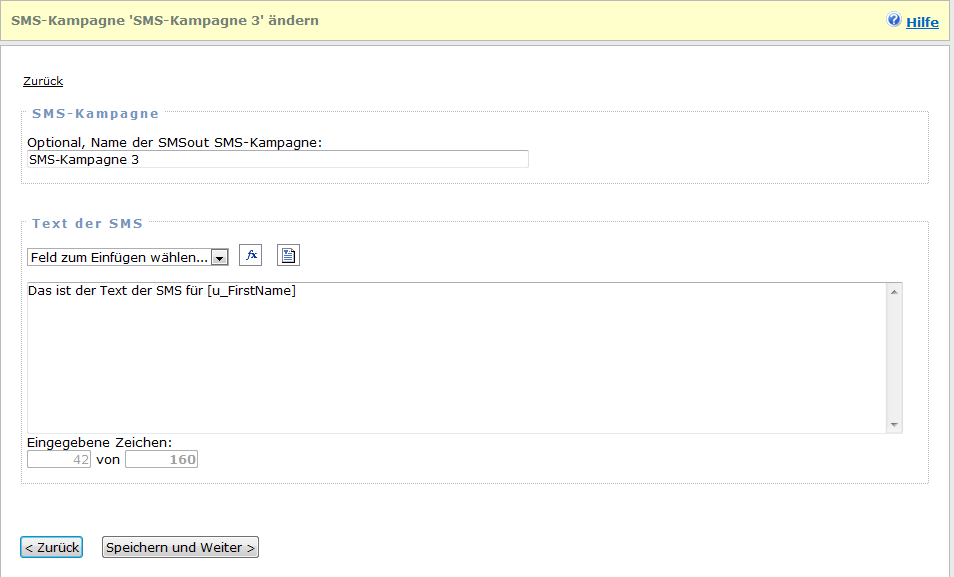
Task: Click the 'Optional, Name der SMSout SMS-Kampagne' label
Action: (x=174, y=143)
